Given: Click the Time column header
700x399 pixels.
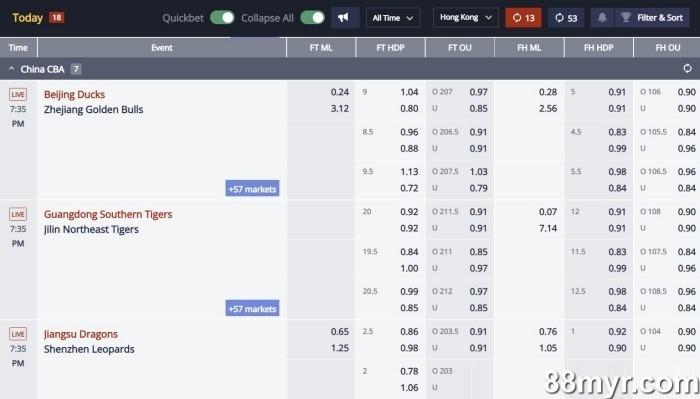Looking at the screenshot, I should [x=18, y=48].
